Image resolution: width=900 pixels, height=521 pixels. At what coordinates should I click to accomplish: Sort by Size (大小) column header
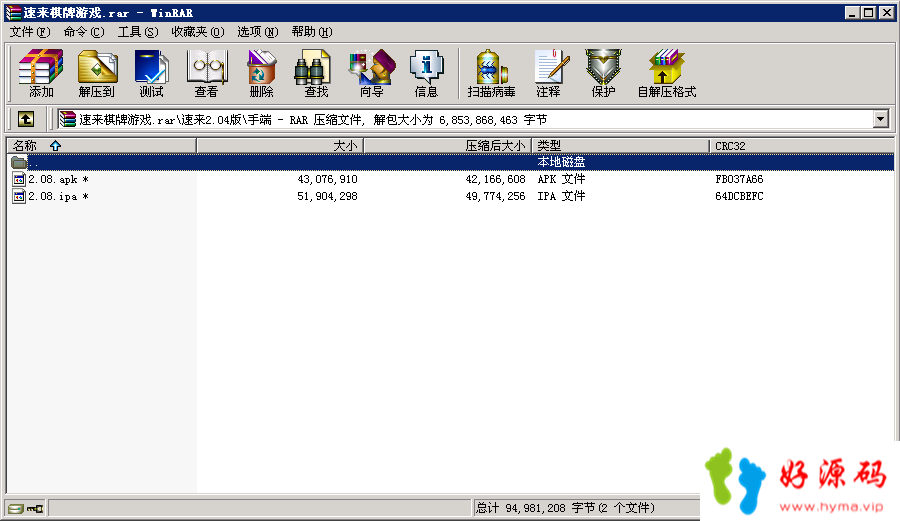tap(280, 146)
